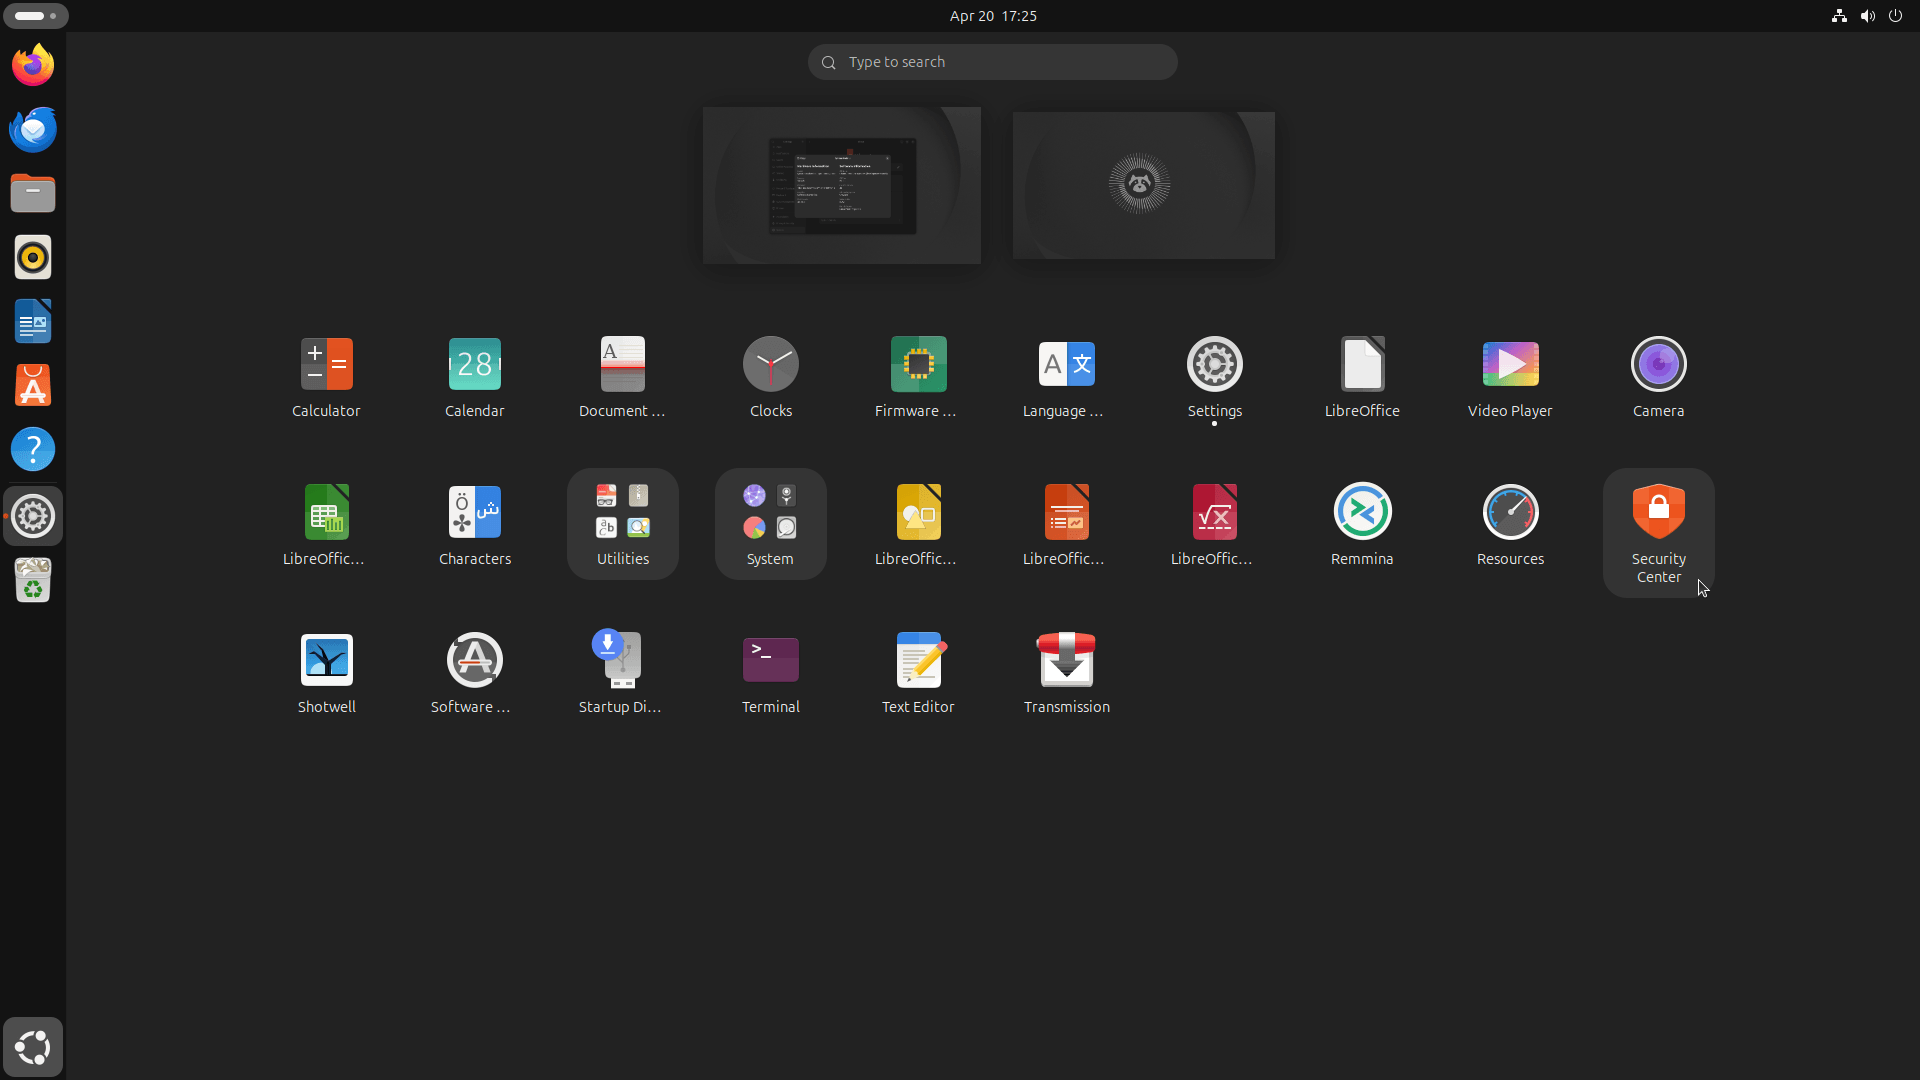Click the Type to search field
The width and height of the screenshot is (1920, 1080).
click(992, 61)
